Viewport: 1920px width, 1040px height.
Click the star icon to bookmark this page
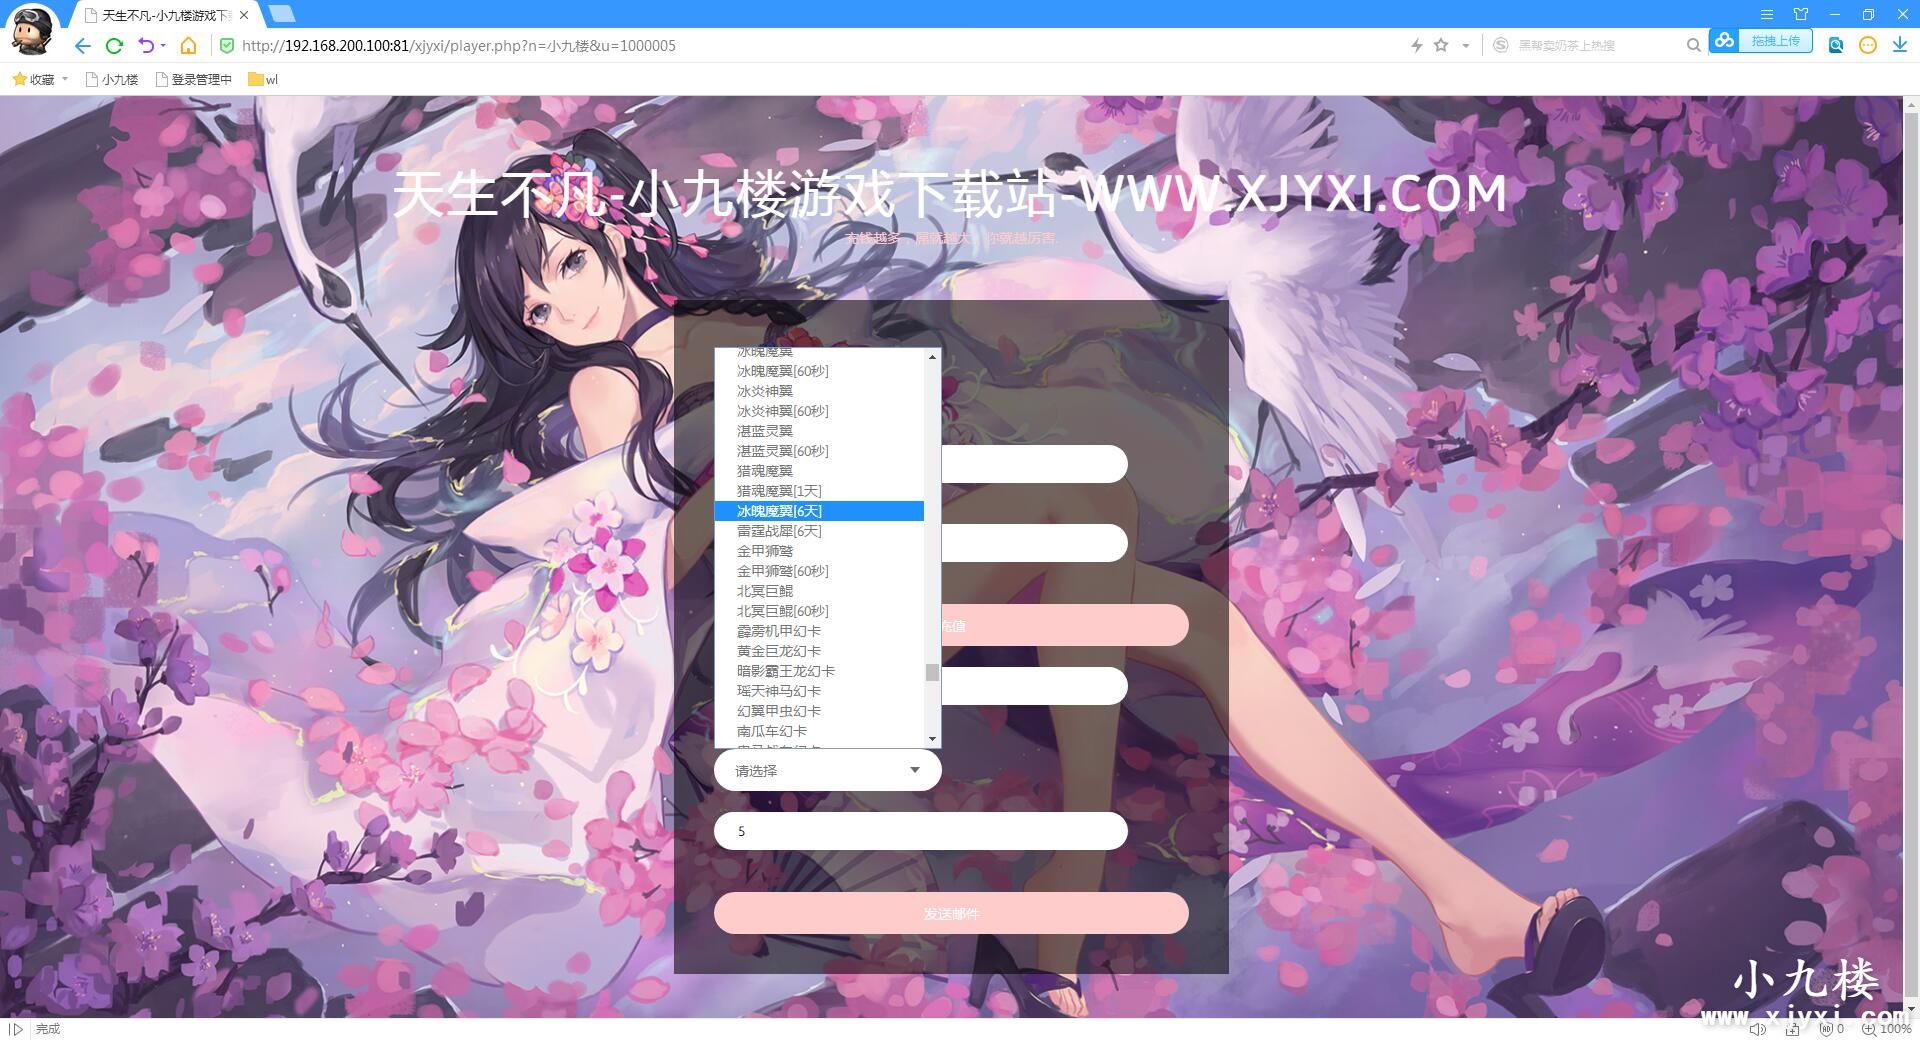tap(1441, 45)
